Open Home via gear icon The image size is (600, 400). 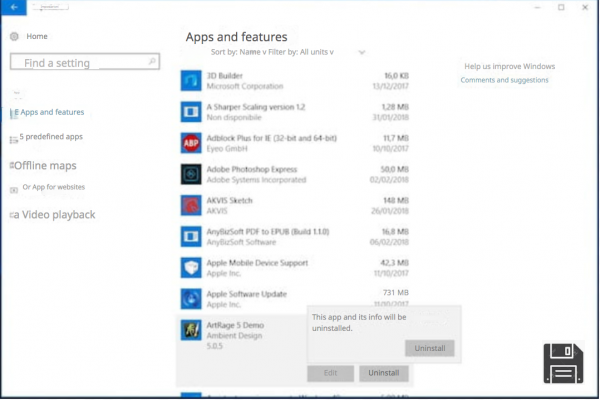(14, 36)
